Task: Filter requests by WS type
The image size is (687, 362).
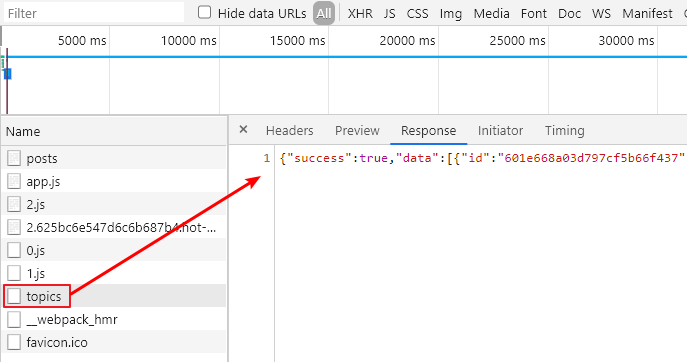Action: tap(602, 13)
